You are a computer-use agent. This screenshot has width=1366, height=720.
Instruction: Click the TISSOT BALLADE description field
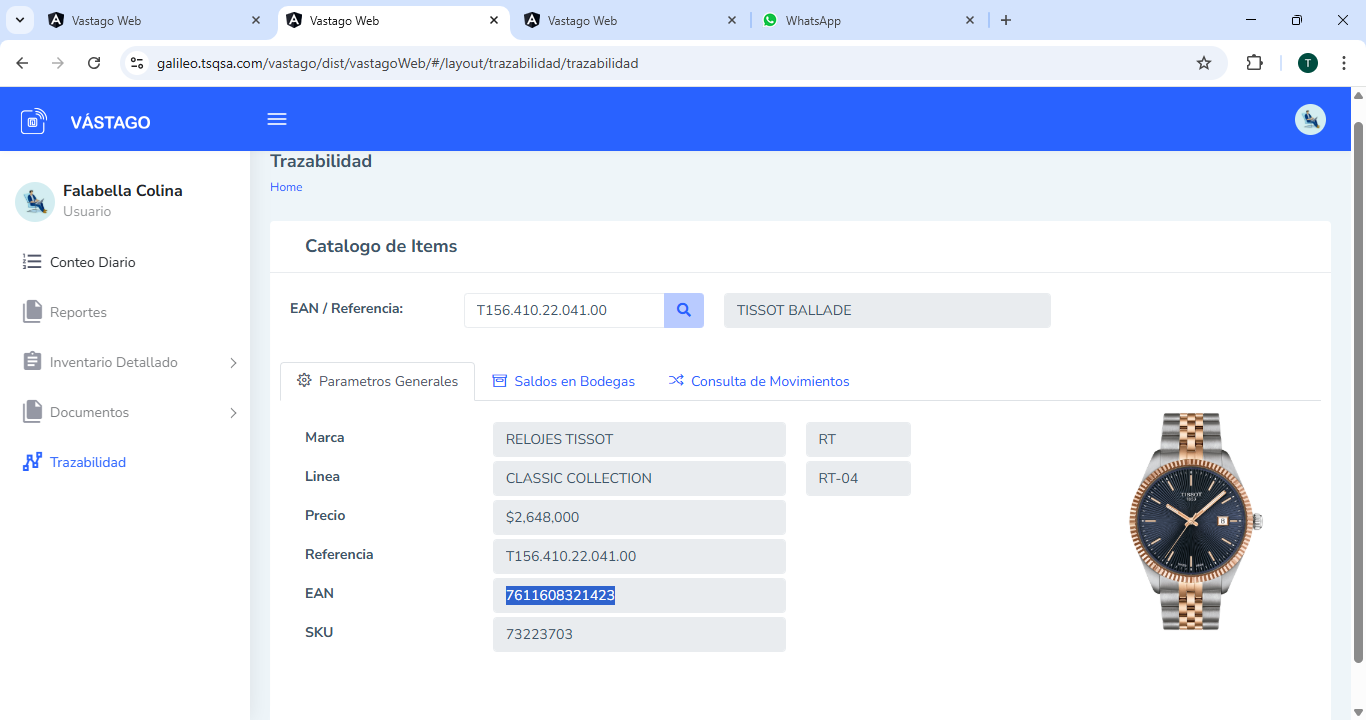tap(887, 310)
